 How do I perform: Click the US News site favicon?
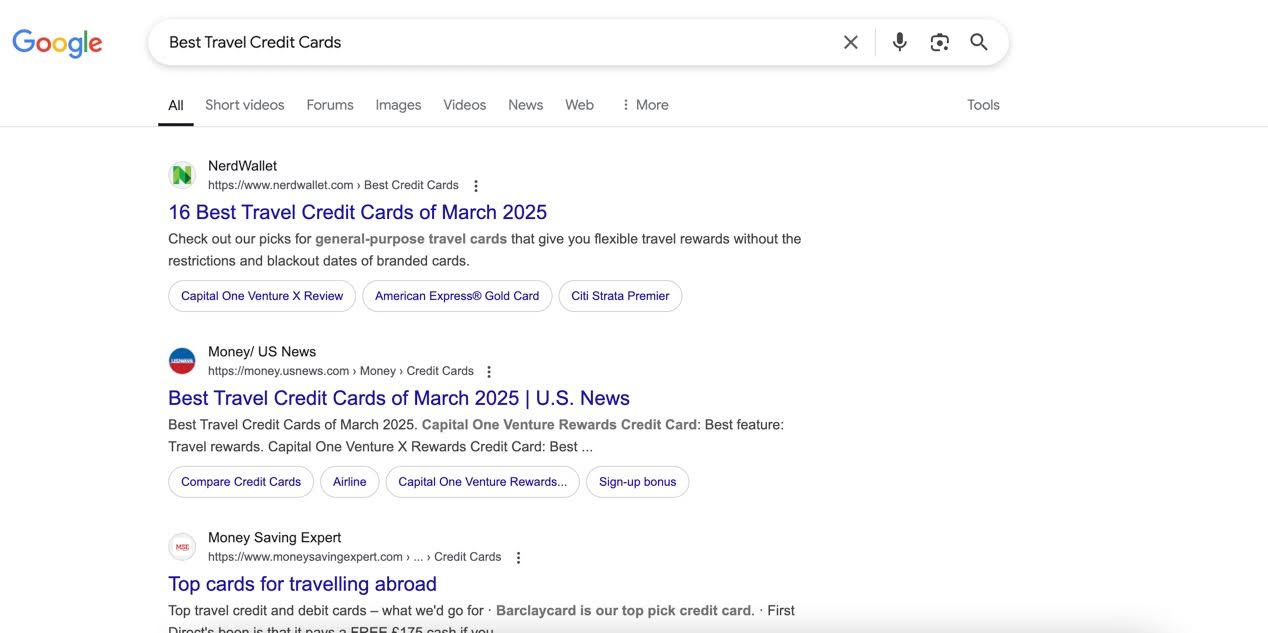pyautogui.click(x=182, y=361)
